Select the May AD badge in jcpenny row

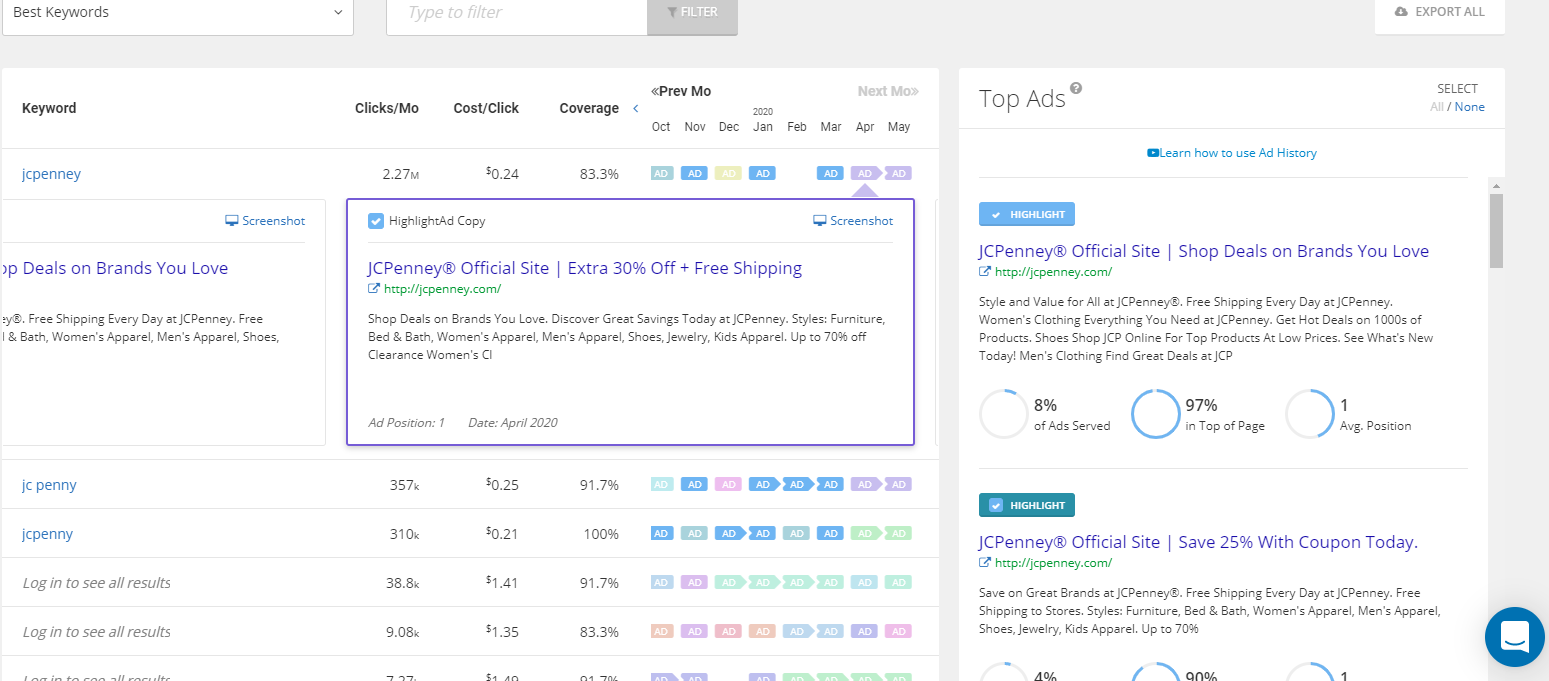[899, 534]
